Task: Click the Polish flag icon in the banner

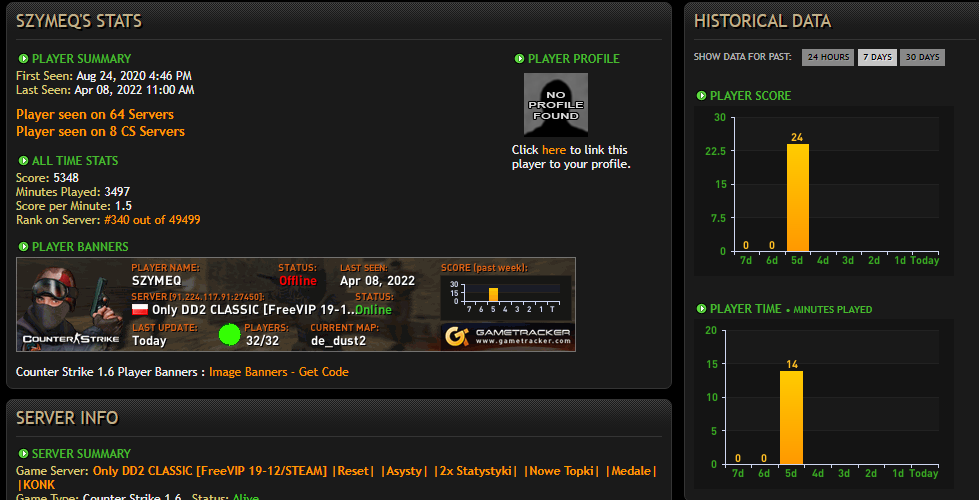Action: click(x=140, y=309)
